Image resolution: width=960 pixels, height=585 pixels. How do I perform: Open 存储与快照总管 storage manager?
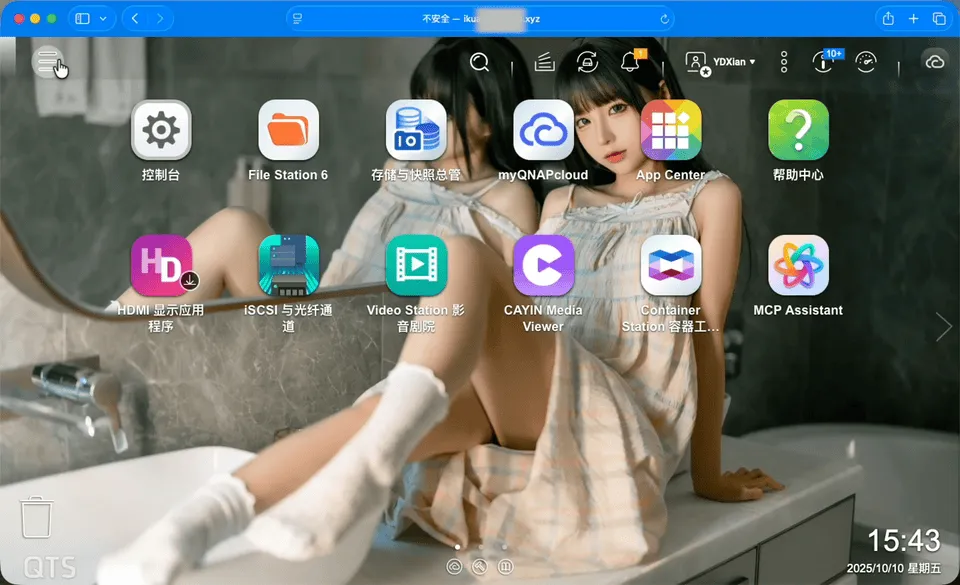point(415,131)
